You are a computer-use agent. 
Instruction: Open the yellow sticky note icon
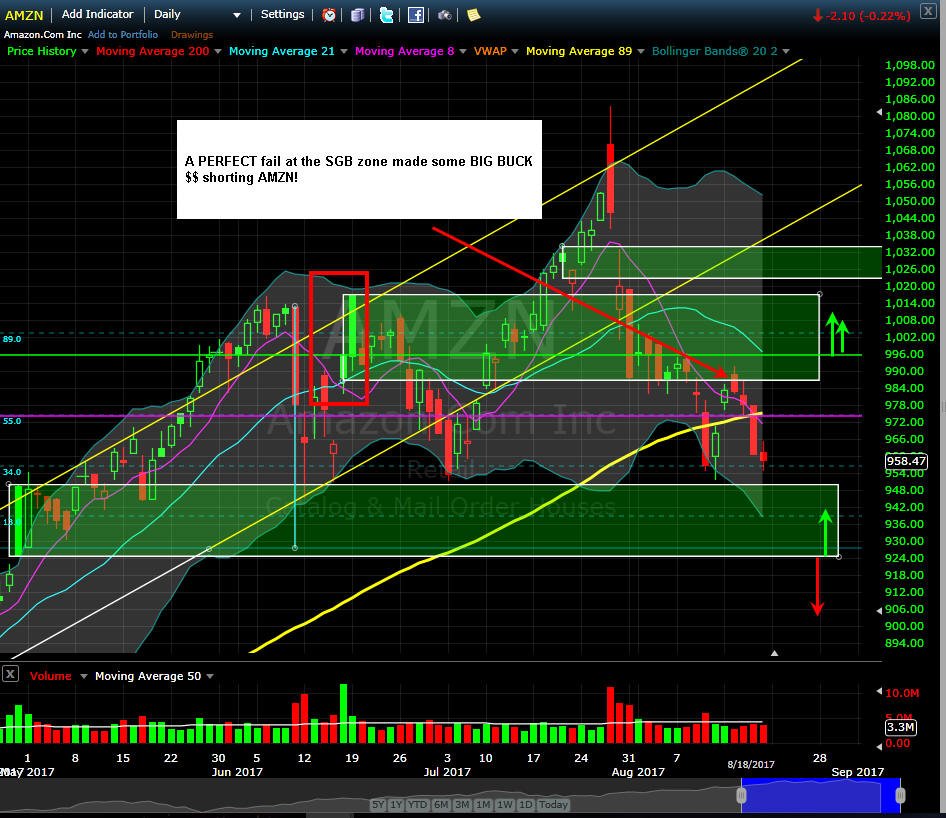coord(474,15)
